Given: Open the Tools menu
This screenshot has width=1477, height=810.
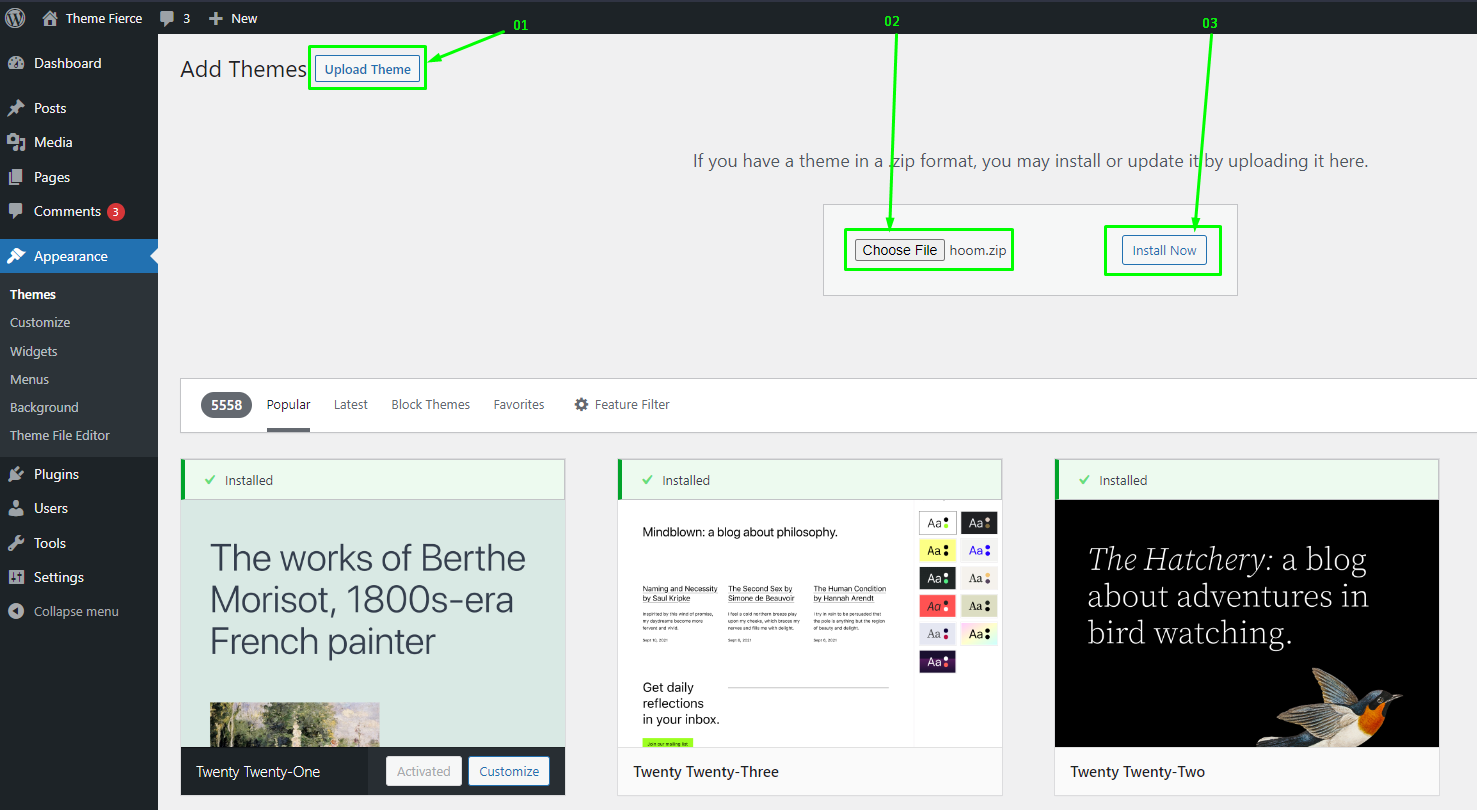Looking at the screenshot, I should 79,543.
